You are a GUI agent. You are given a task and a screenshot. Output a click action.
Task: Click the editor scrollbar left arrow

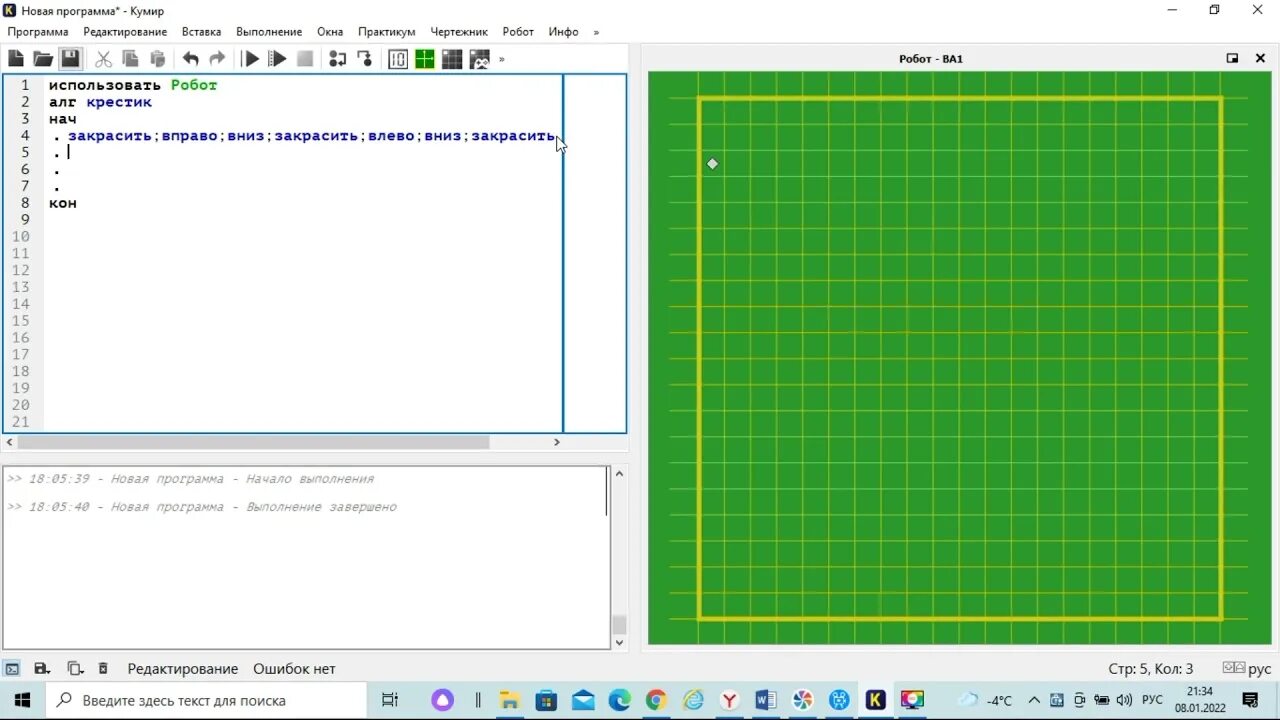click(x=10, y=442)
